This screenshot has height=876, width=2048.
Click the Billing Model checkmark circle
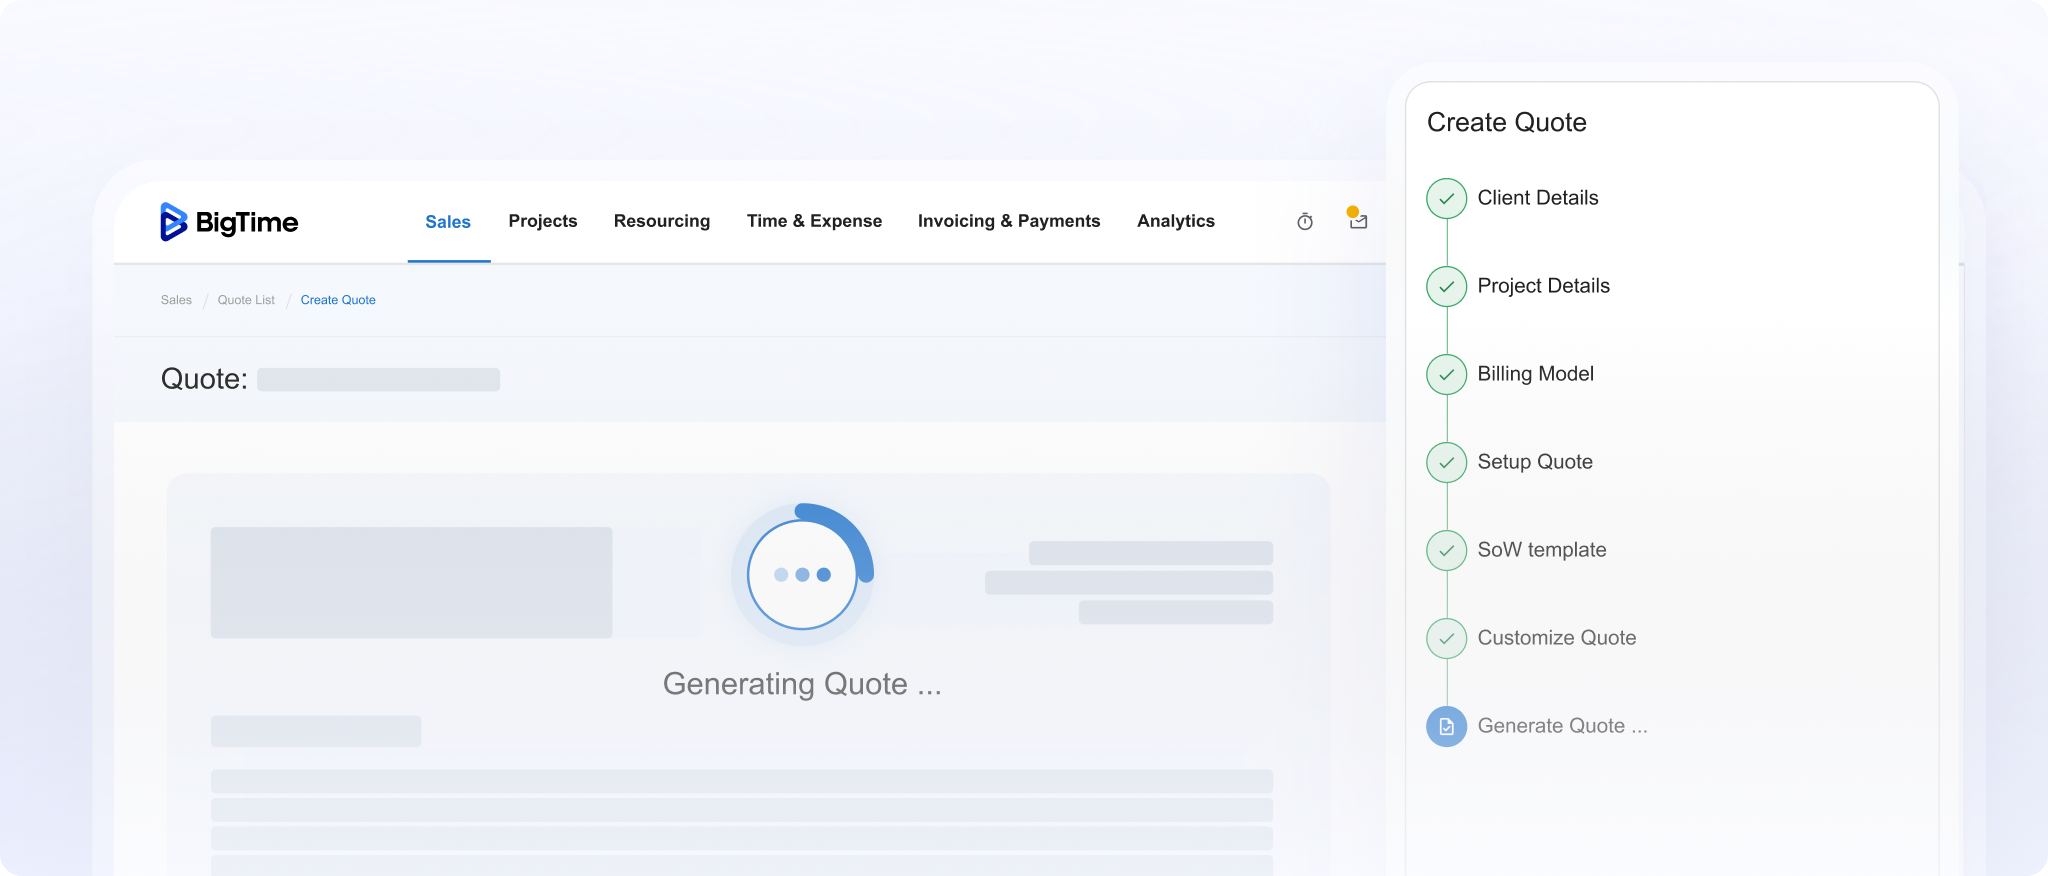[x=1446, y=374]
